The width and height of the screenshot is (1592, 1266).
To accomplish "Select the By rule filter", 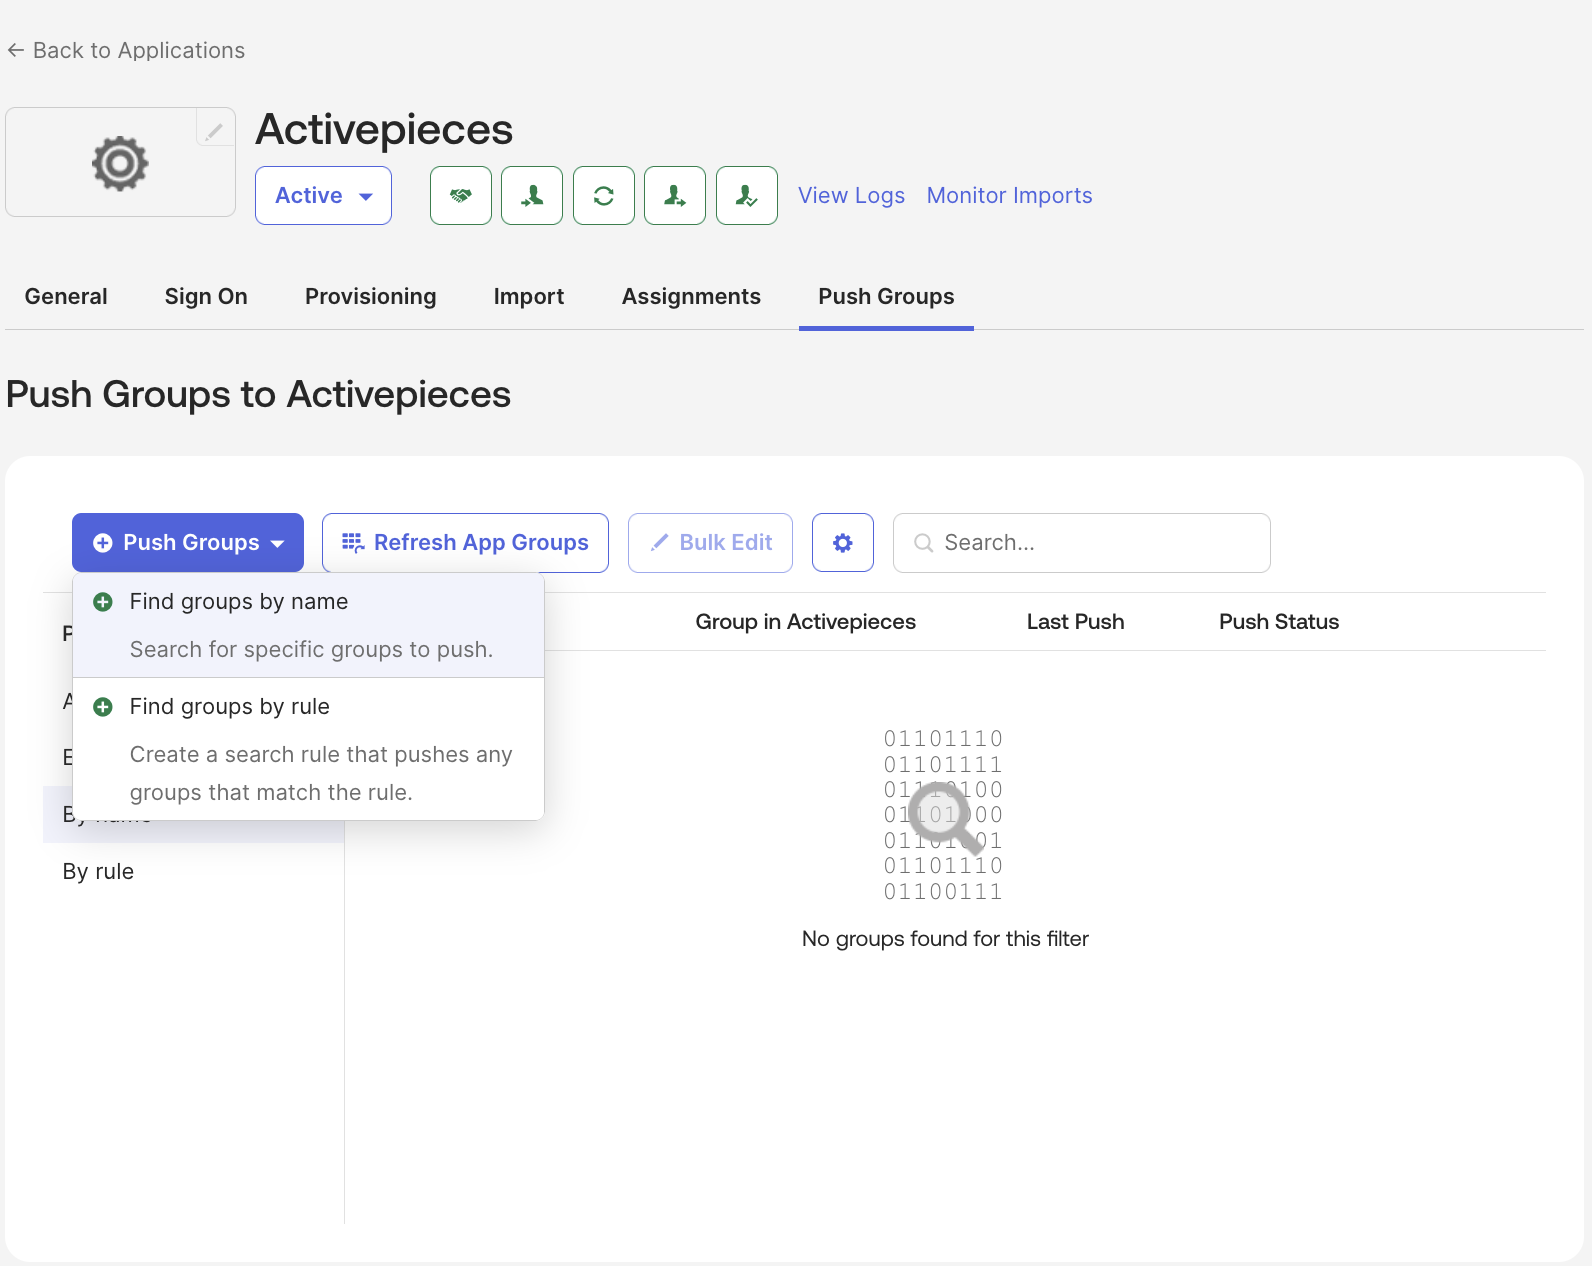I will pyautogui.click(x=193, y=871).
